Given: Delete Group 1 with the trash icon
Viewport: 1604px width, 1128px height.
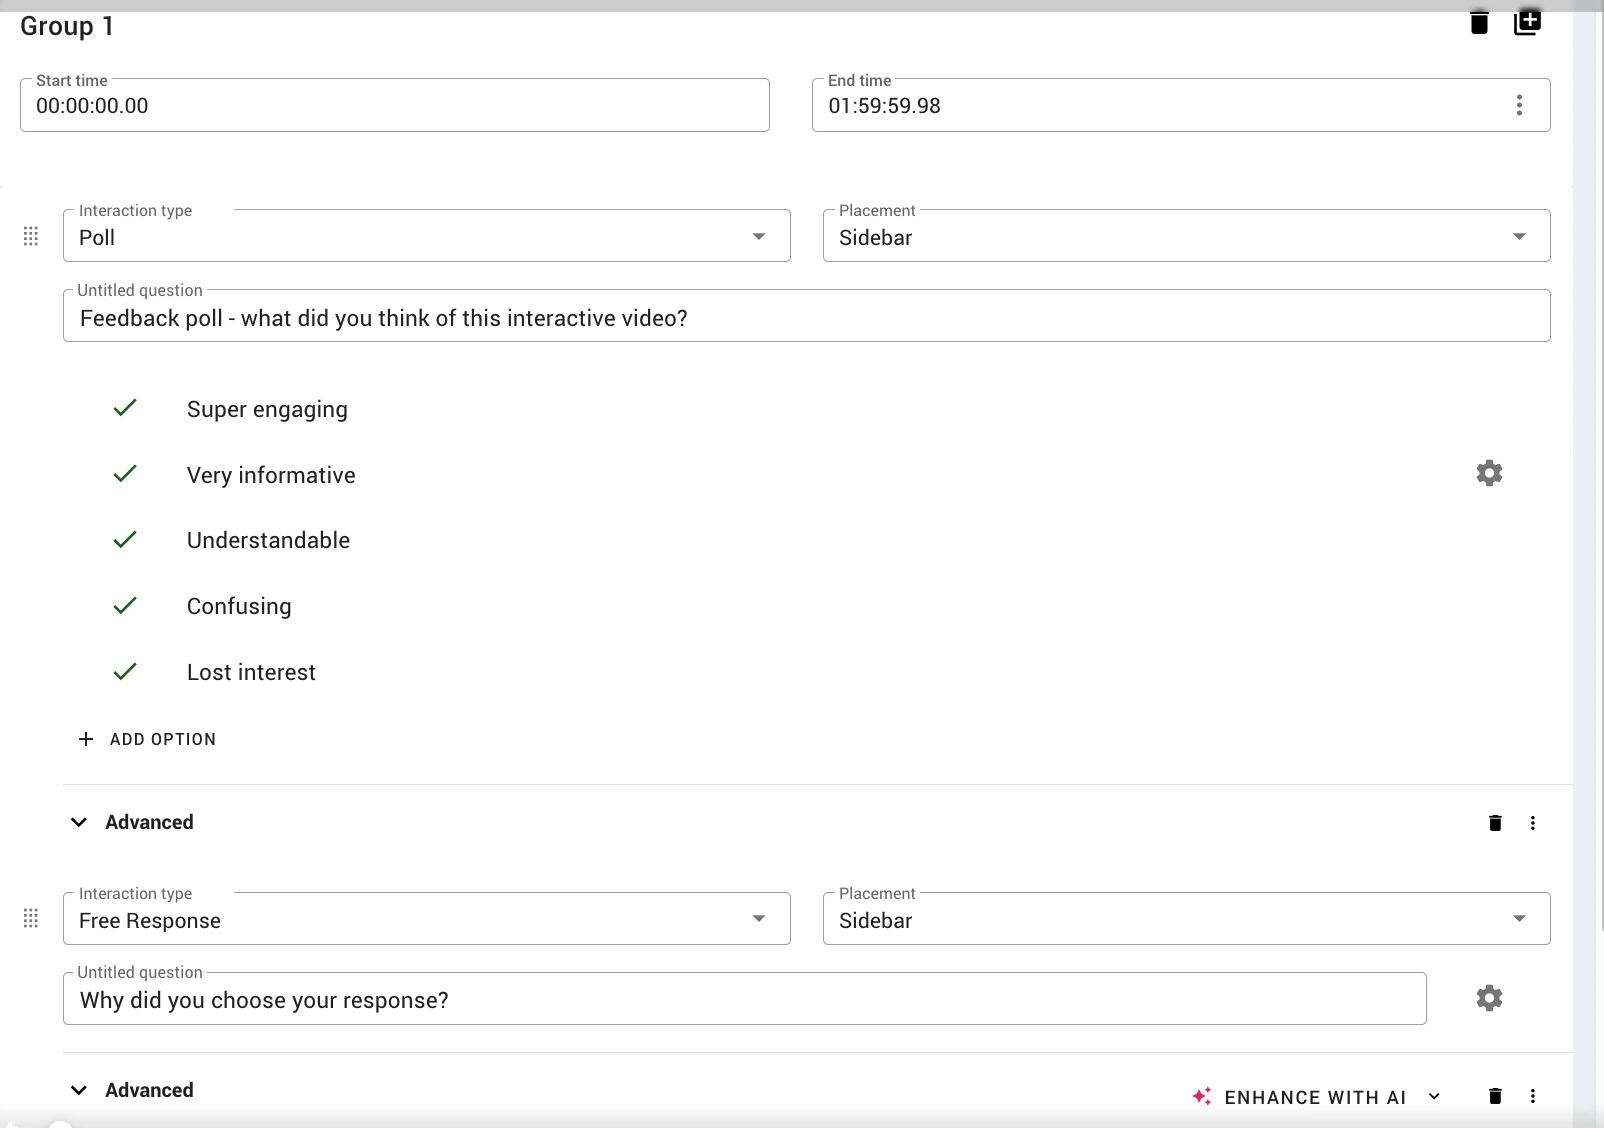Looking at the screenshot, I should click(x=1479, y=23).
